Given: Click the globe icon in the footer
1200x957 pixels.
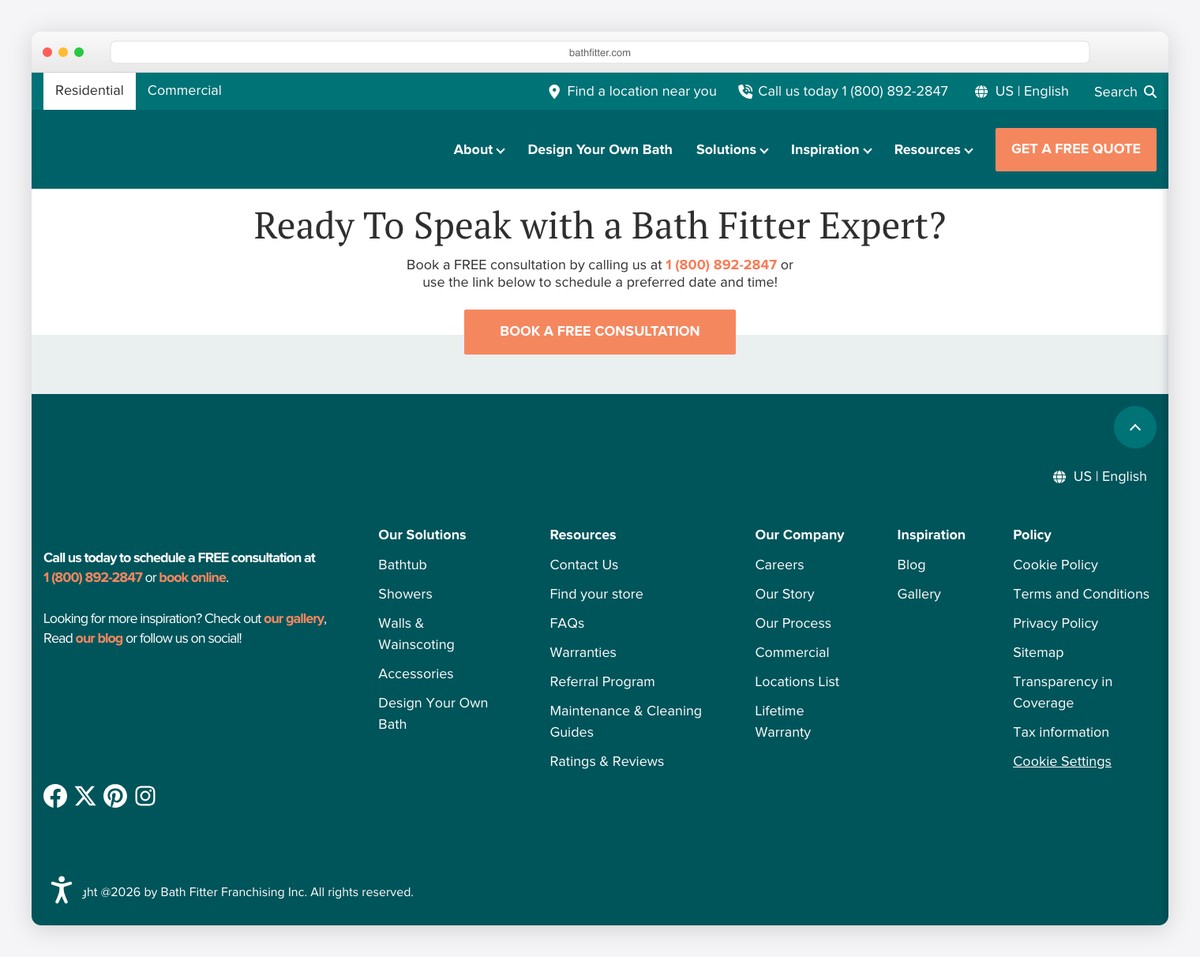Looking at the screenshot, I should coord(1059,477).
